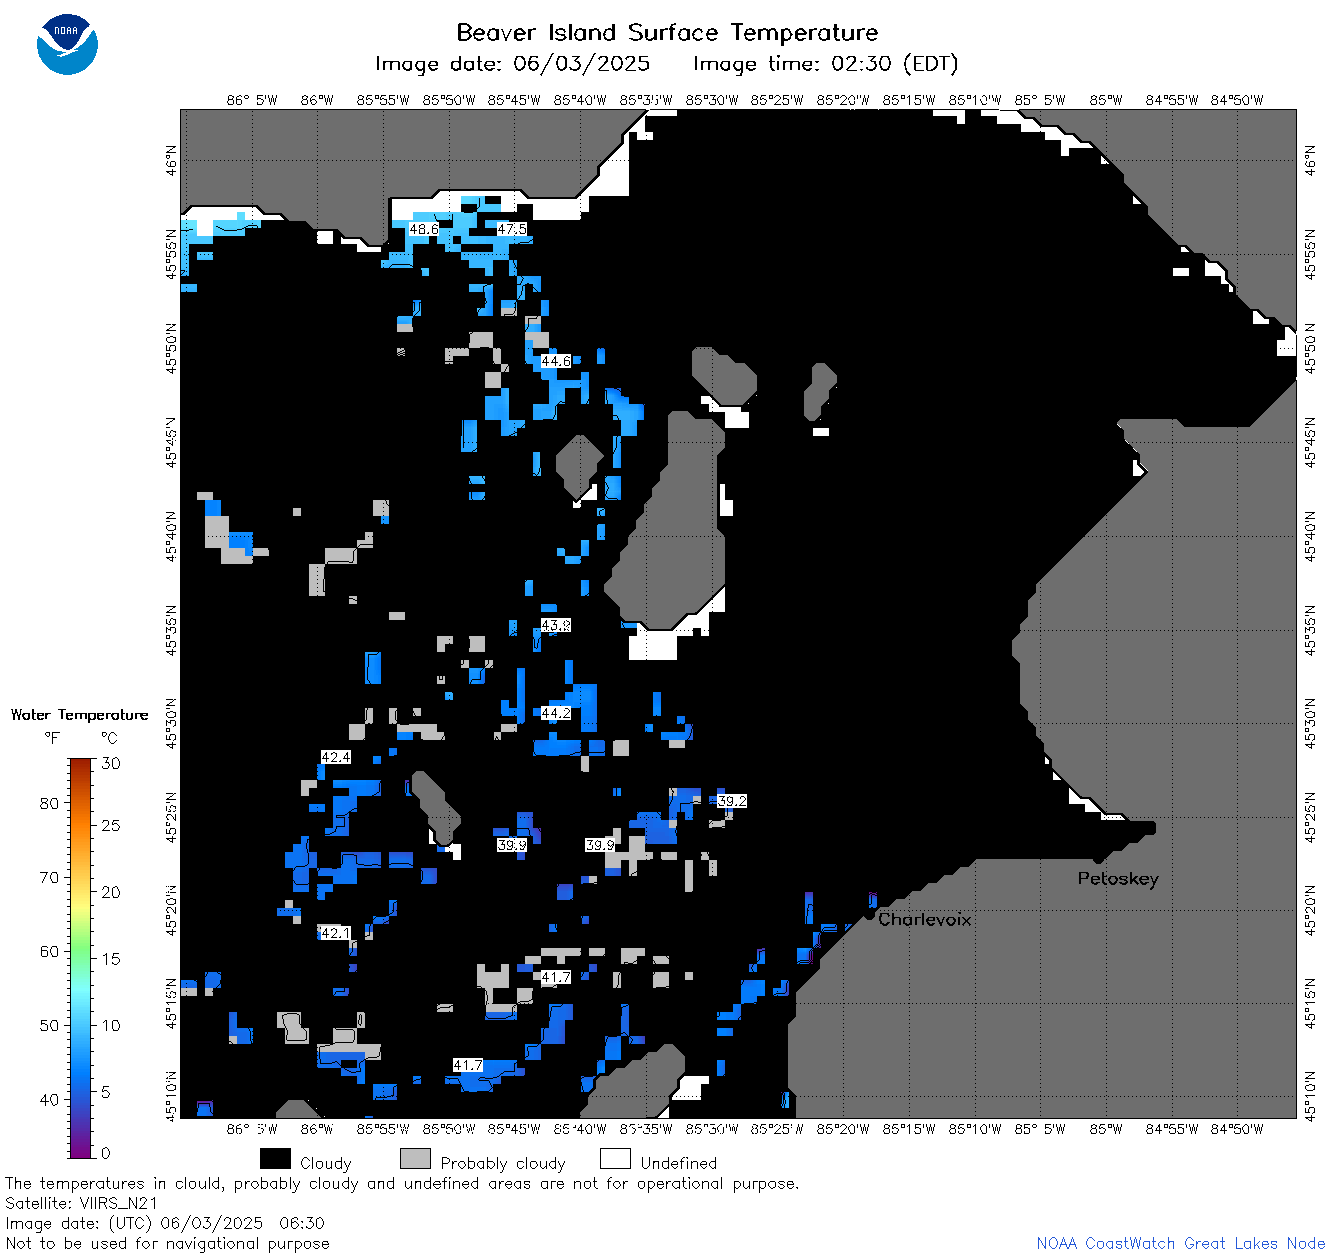This screenshot has width=1336, height=1259.
Task: Click the 70 tick on Fahrenheit scale
Action: (49, 877)
